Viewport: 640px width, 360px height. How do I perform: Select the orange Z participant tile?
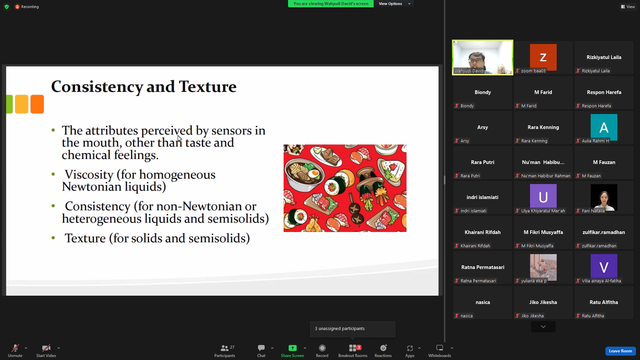tap(543, 57)
